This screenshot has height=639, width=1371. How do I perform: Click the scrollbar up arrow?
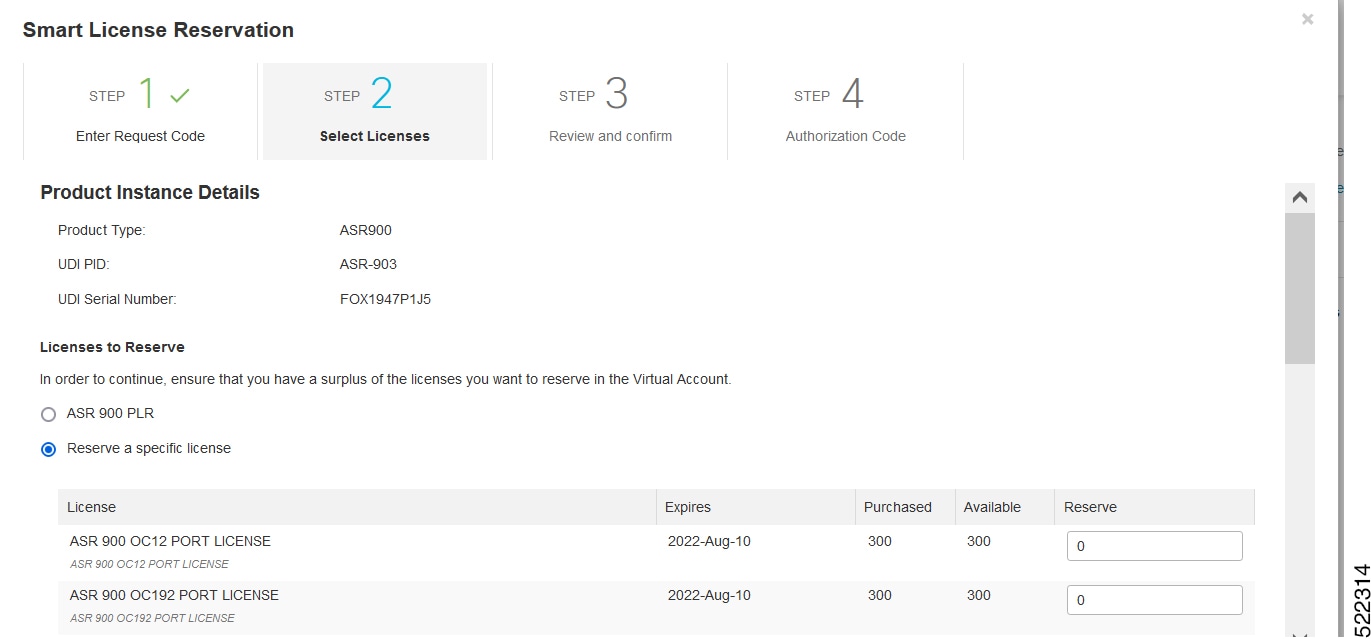[1300, 197]
